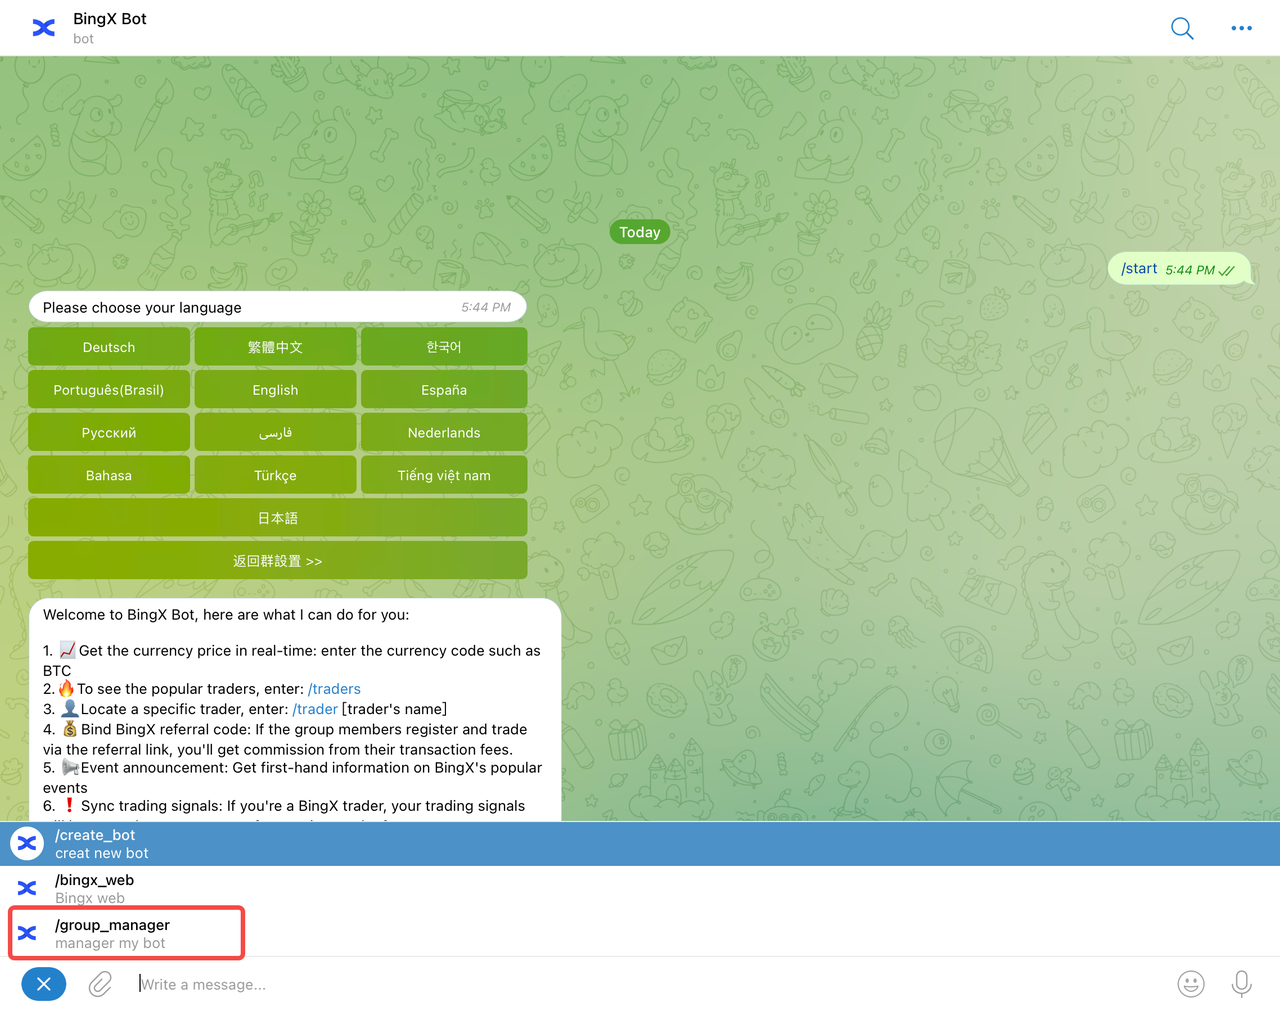
Task: Choose the 日本語 language button
Action: (277, 518)
